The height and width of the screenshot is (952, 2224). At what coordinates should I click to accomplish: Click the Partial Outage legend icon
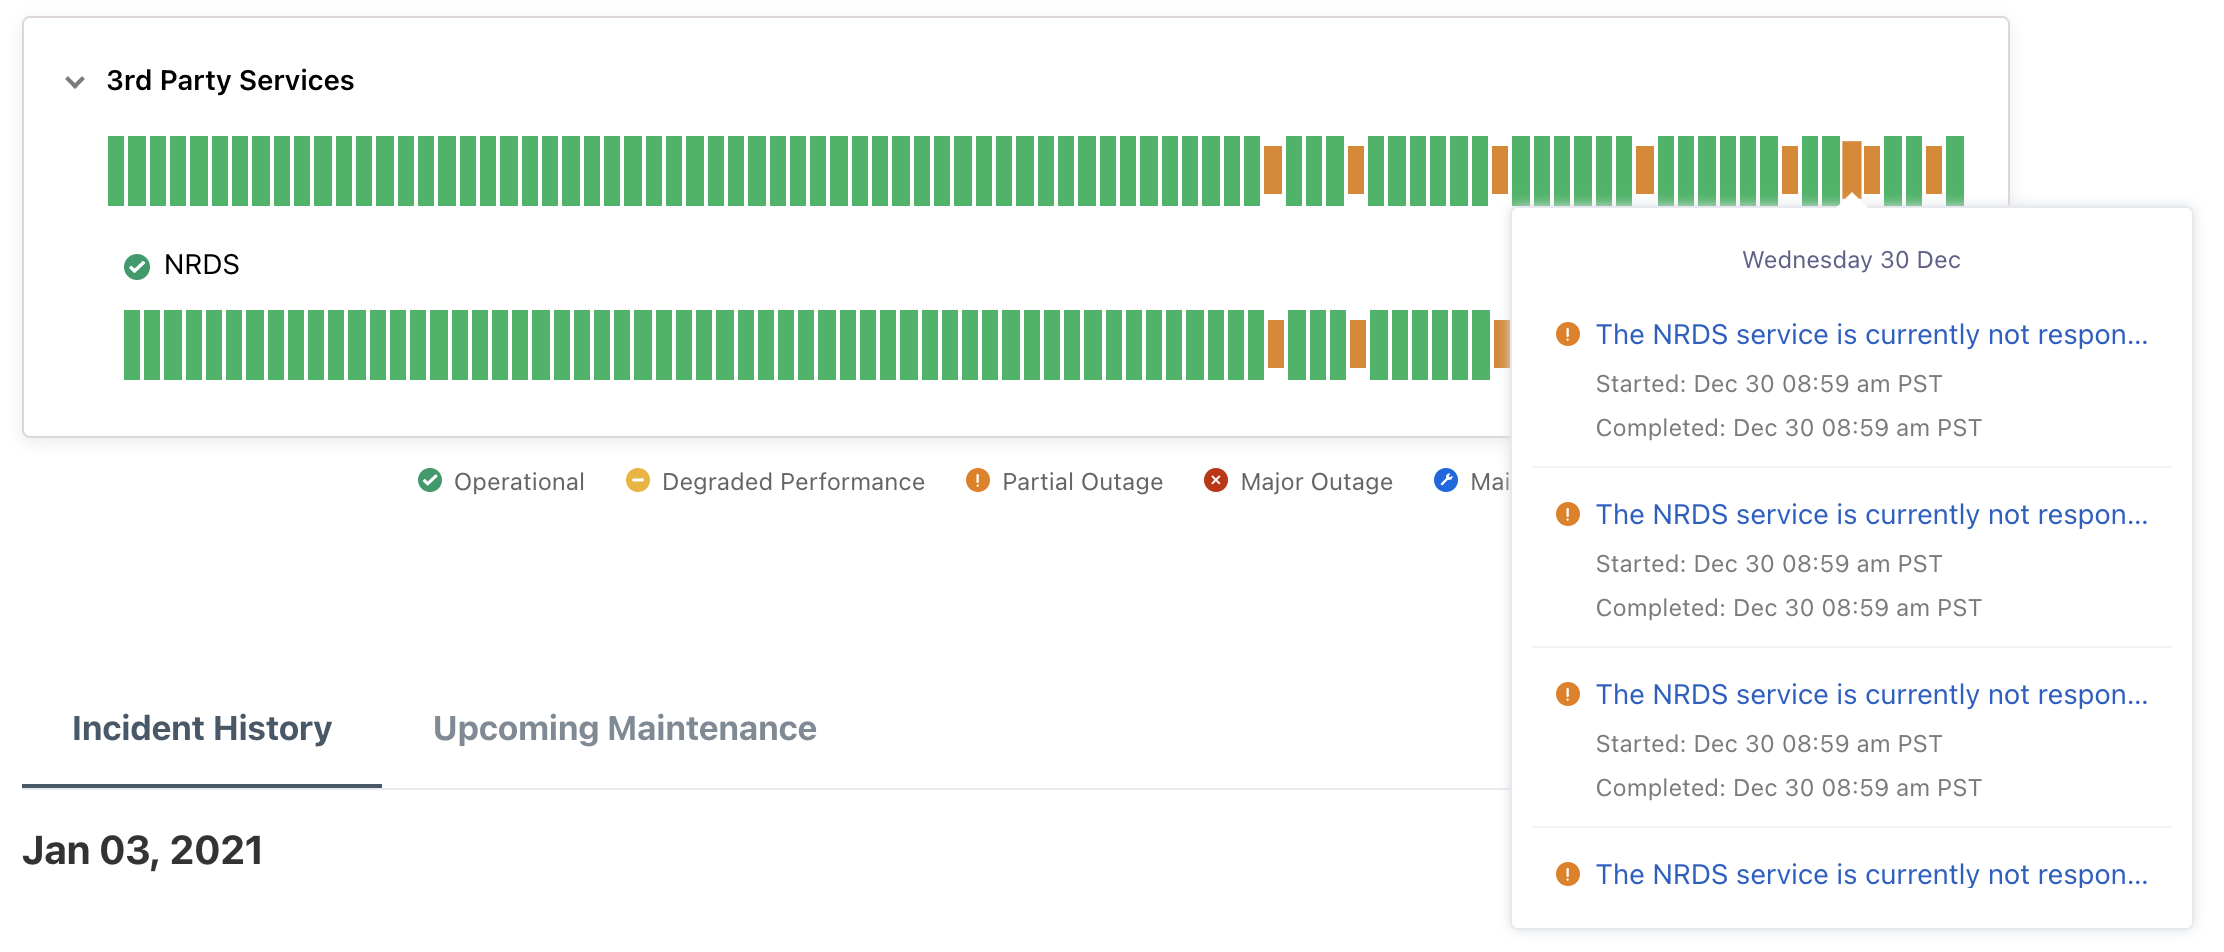point(978,481)
